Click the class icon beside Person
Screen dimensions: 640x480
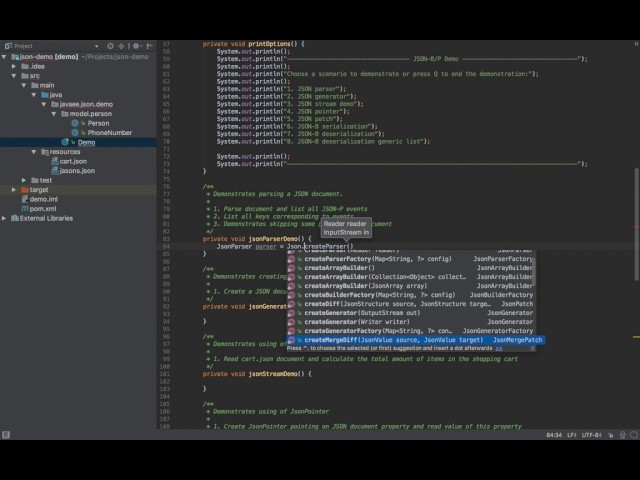click(x=75, y=123)
